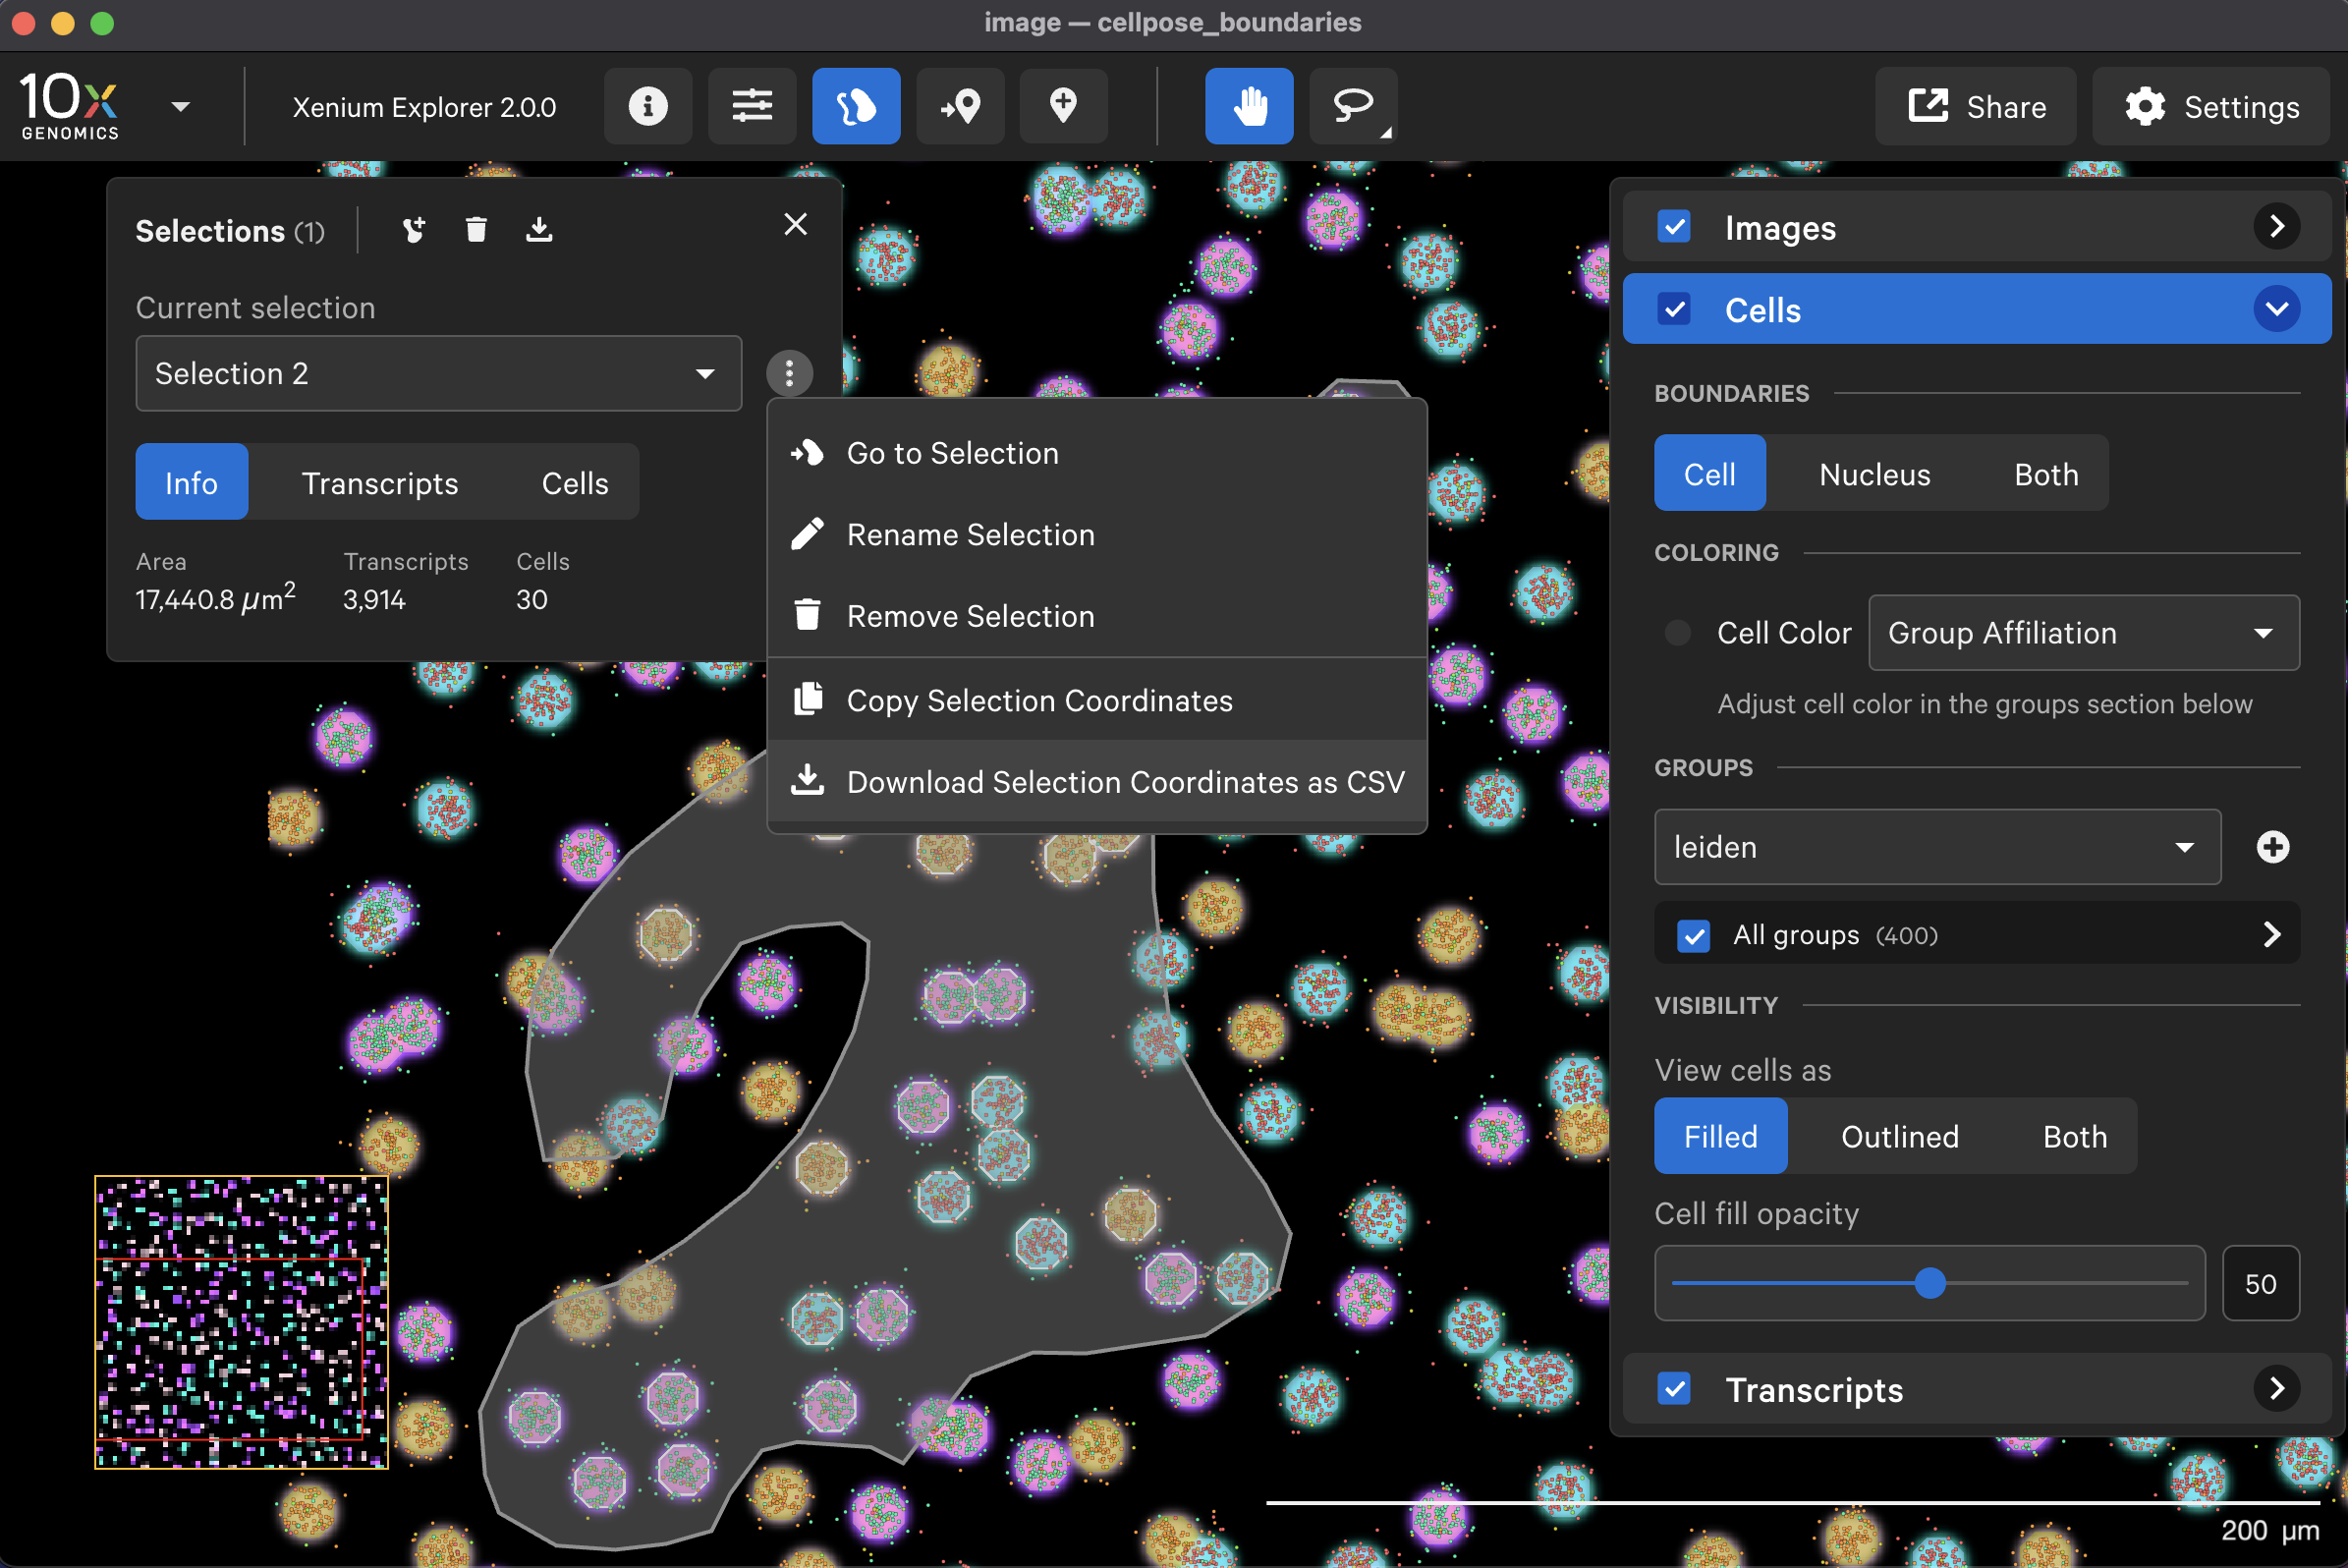Image resolution: width=2348 pixels, height=1568 pixels.
Task: Delete selections with the trash icon
Action: (x=476, y=230)
